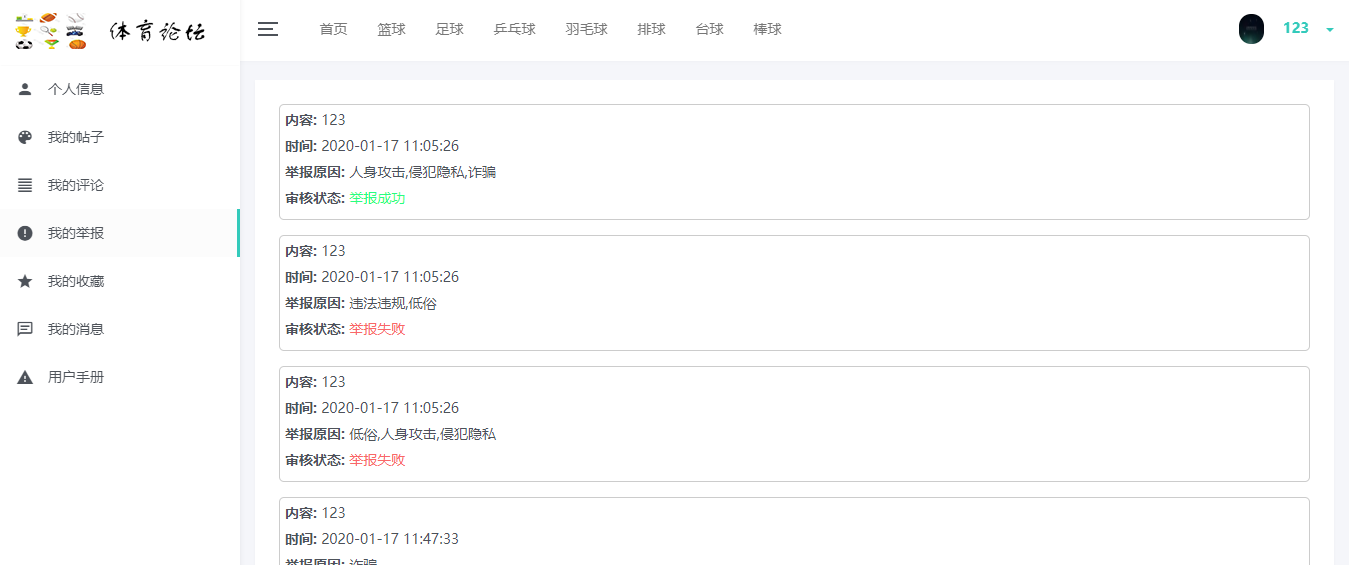Open the message icon for 我的消息
Image resolution: width=1349 pixels, height=565 pixels.
point(25,329)
